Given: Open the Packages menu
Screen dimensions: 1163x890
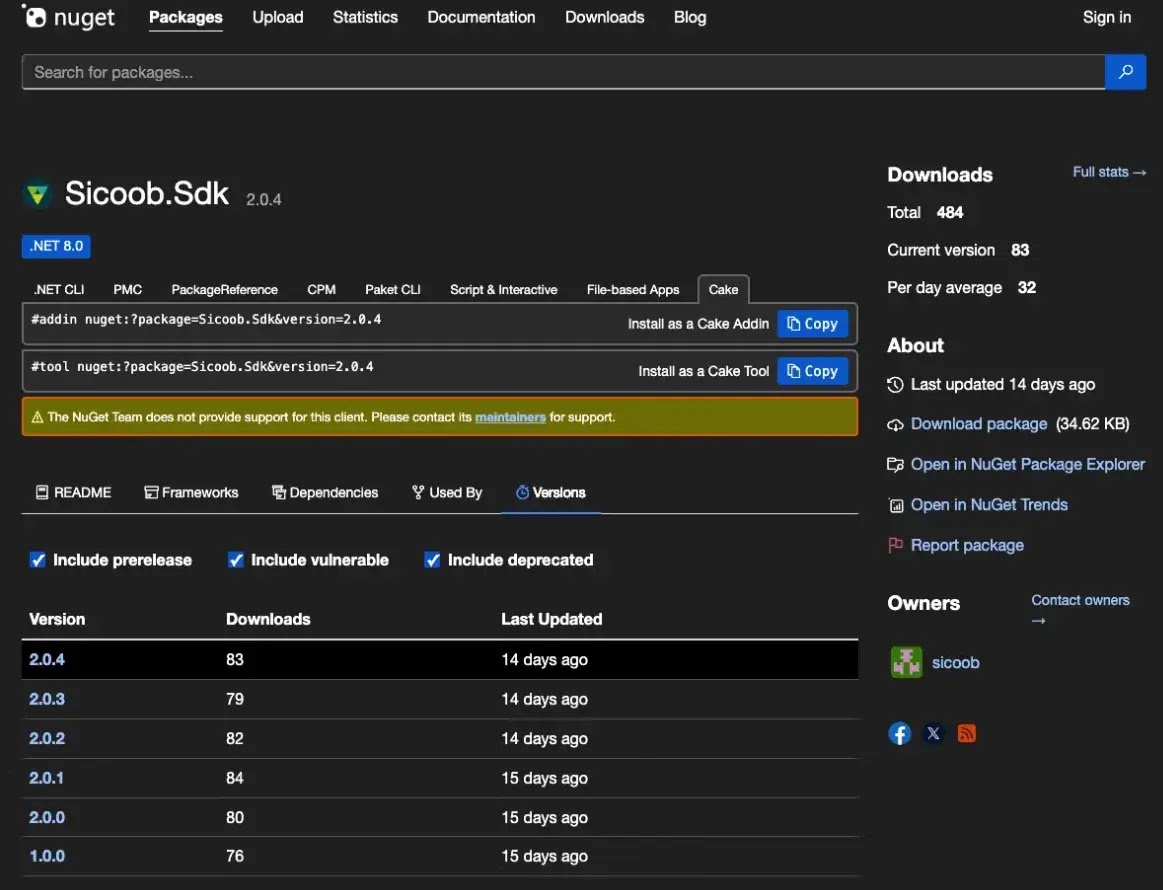Looking at the screenshot, I should 185,17.
